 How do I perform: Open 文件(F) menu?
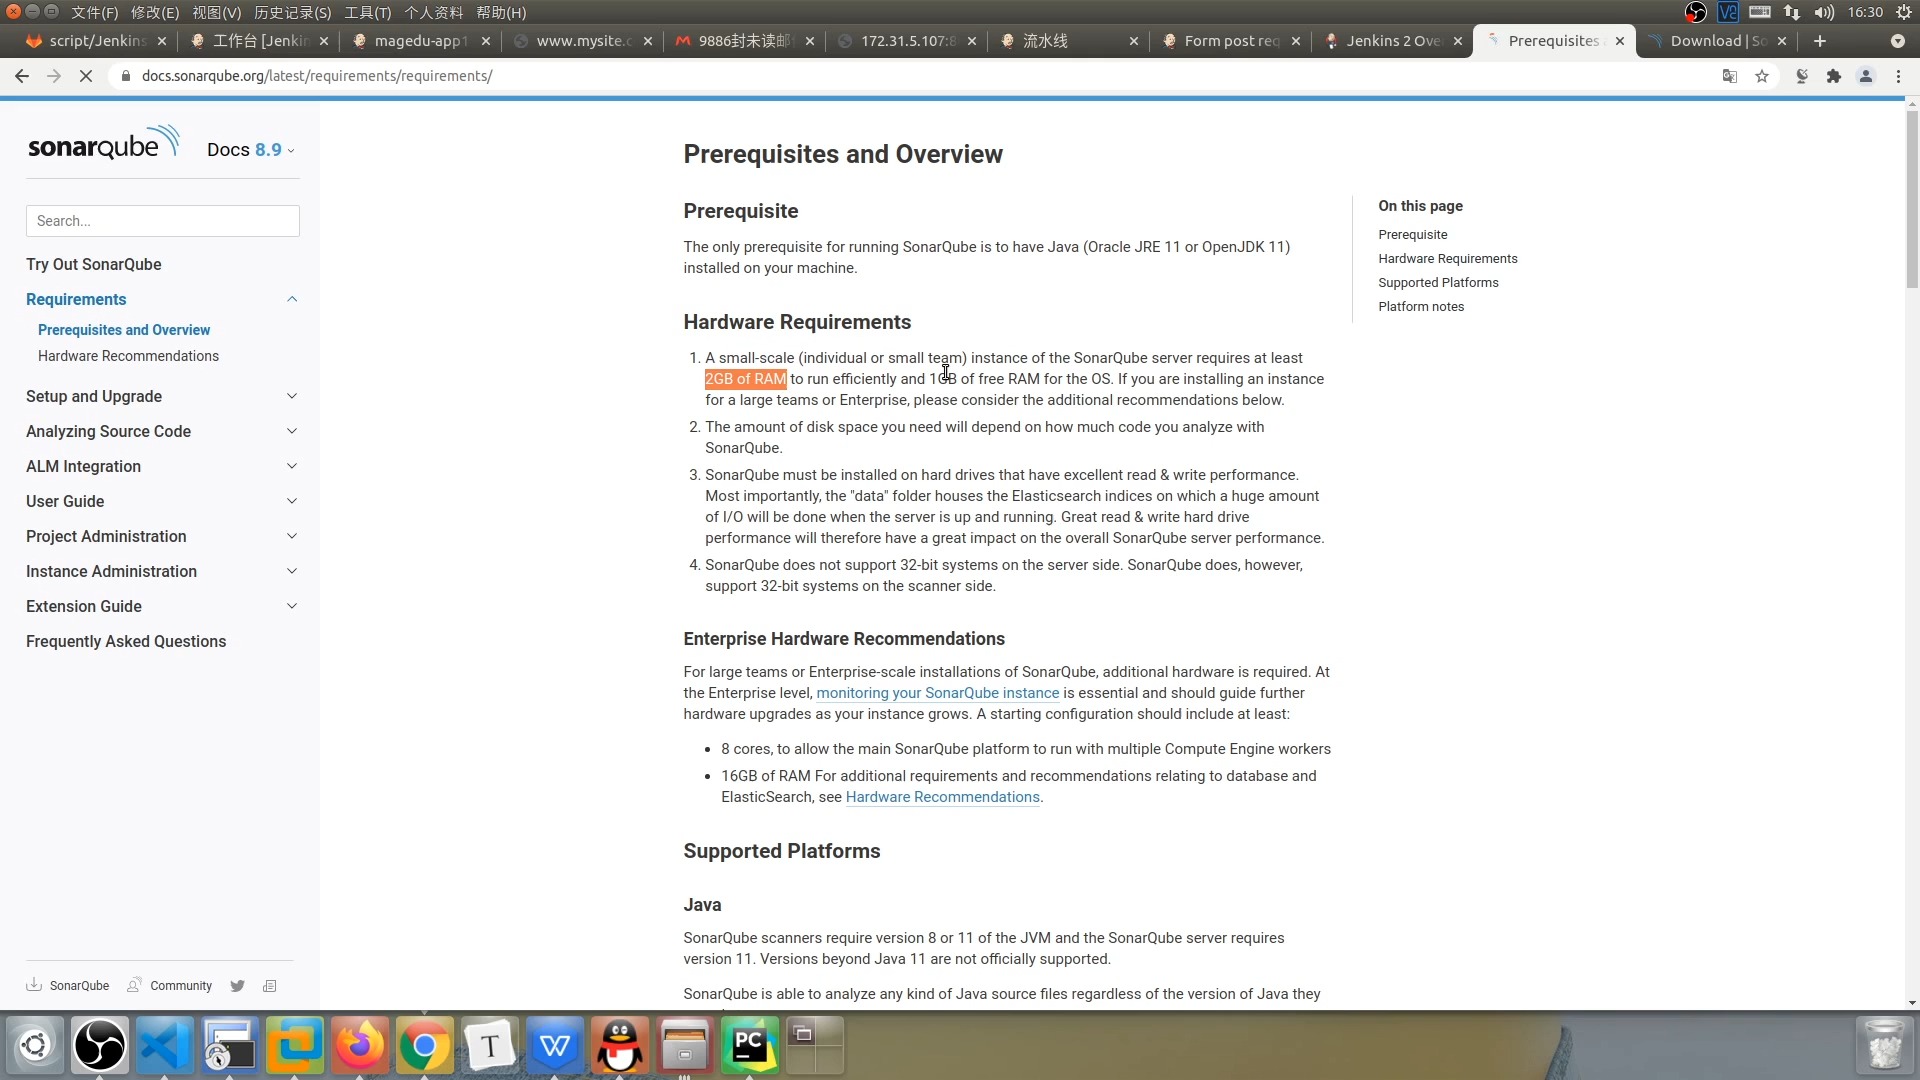click(94, 12)
